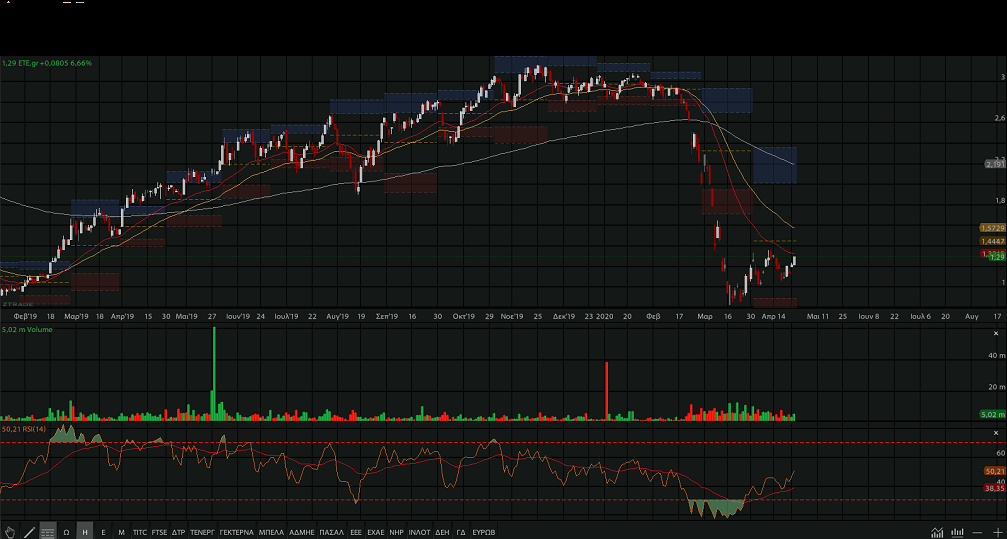Open the indicators chart icon
Image resolution: width=1007 pixels, height=539 pixels.
click(x=938, y=533)
